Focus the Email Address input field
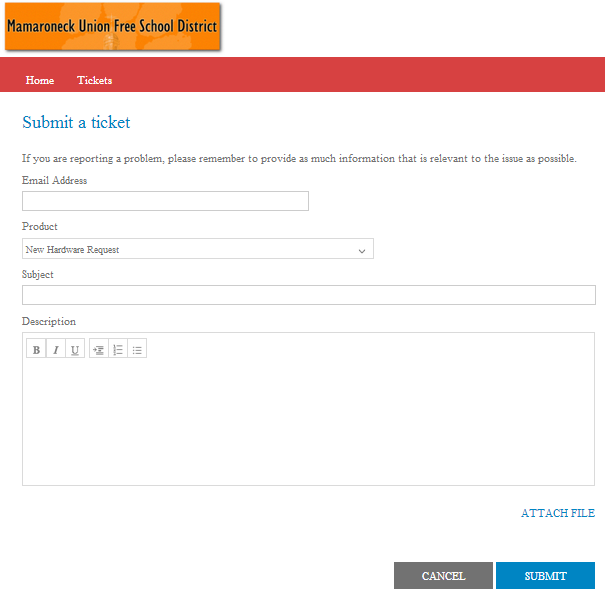 pos(165,201)
